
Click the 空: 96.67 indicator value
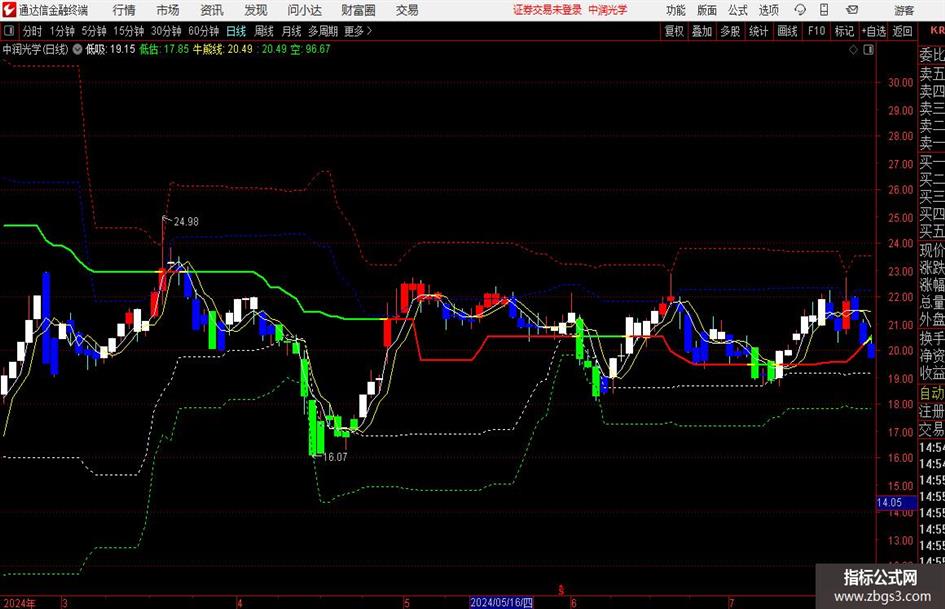pyautogui.click(x=310, y=49)
